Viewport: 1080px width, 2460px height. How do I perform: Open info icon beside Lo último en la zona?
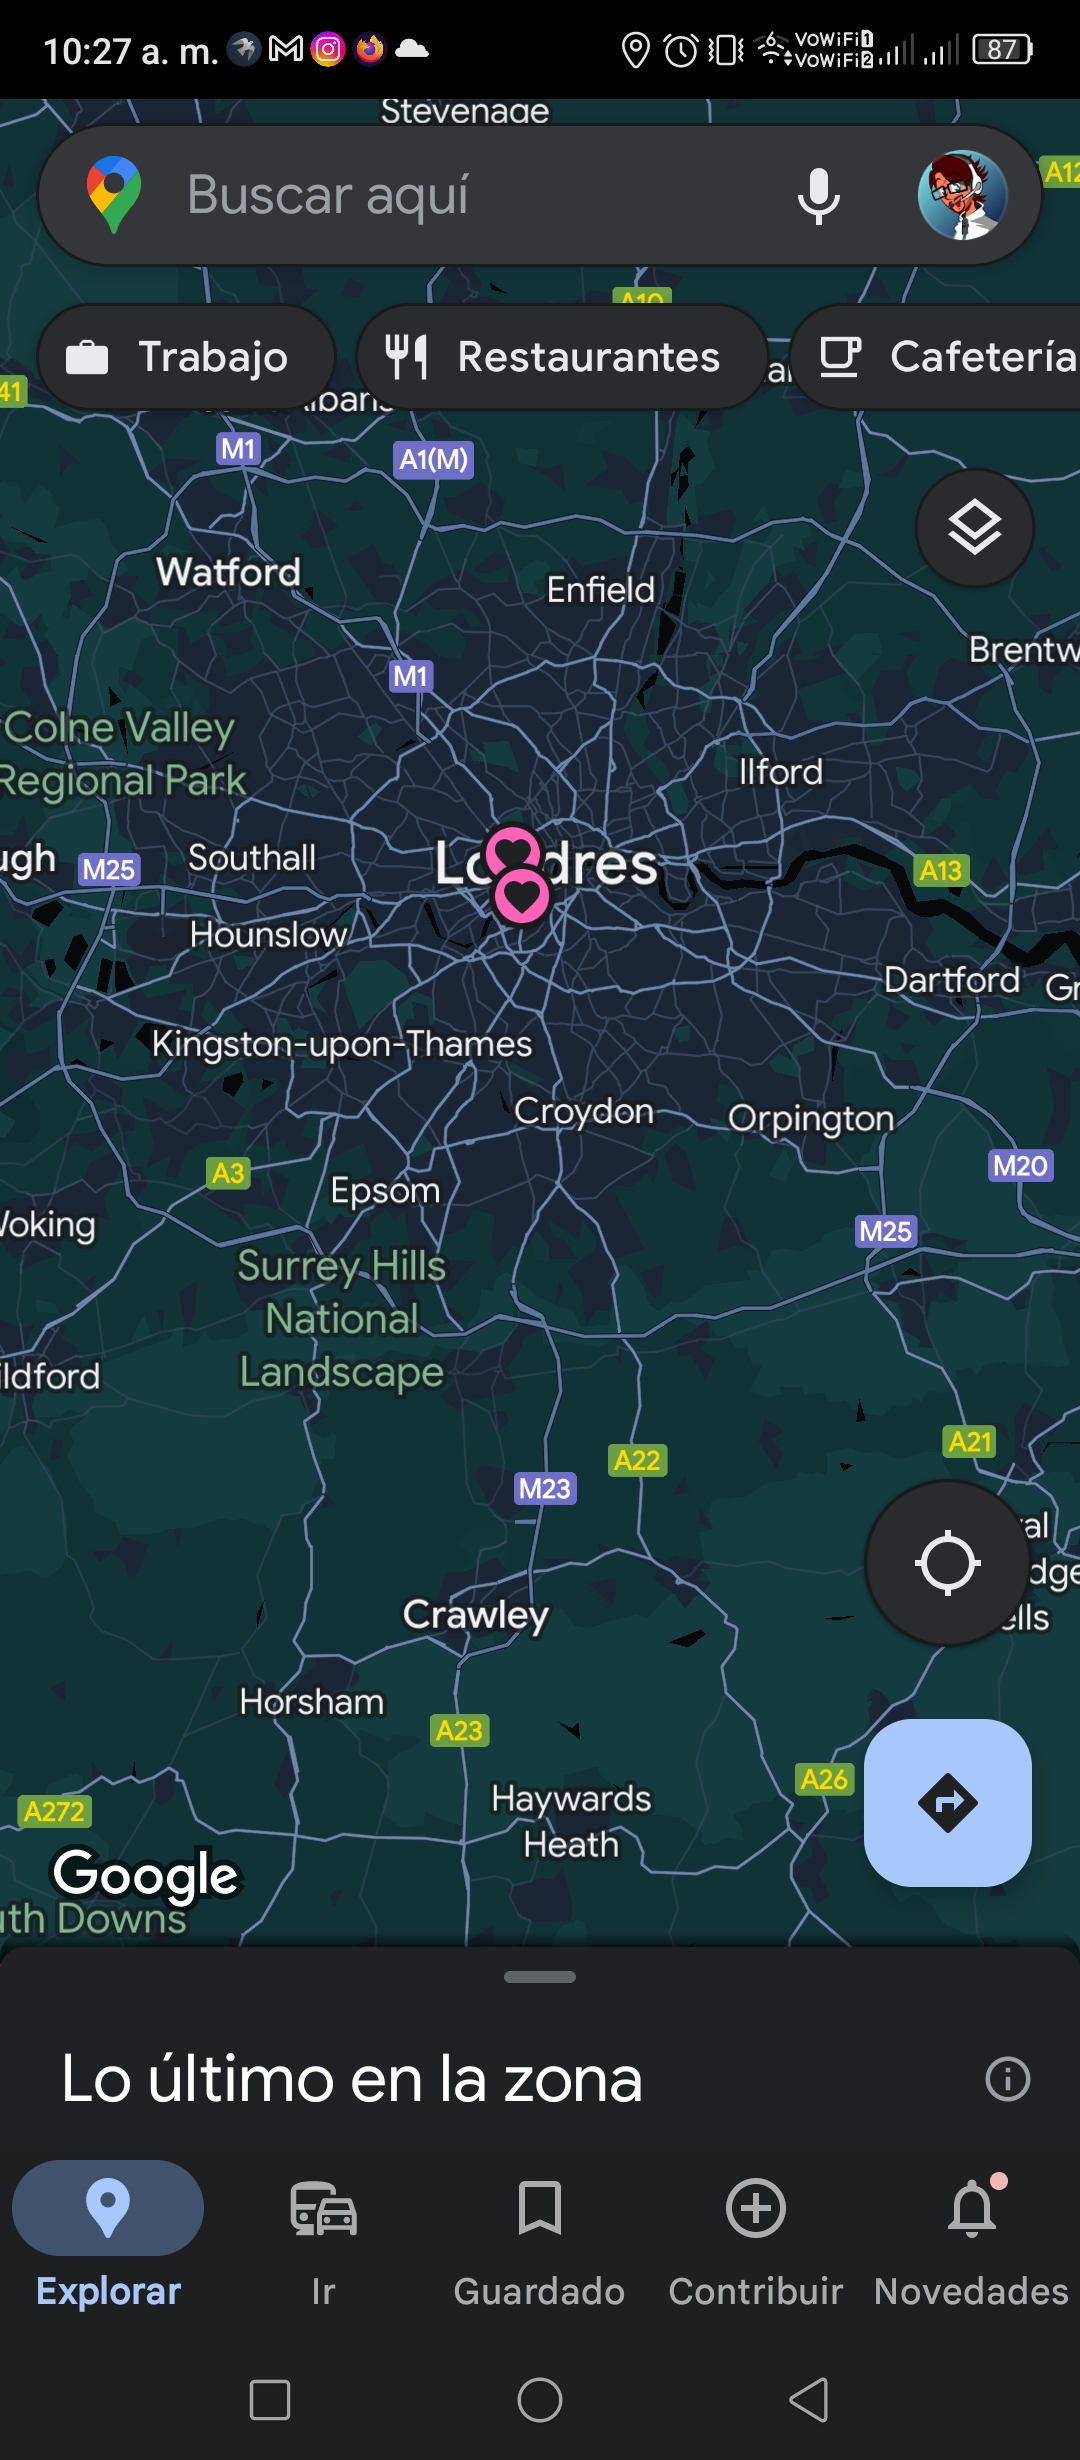point(1007,2079)
